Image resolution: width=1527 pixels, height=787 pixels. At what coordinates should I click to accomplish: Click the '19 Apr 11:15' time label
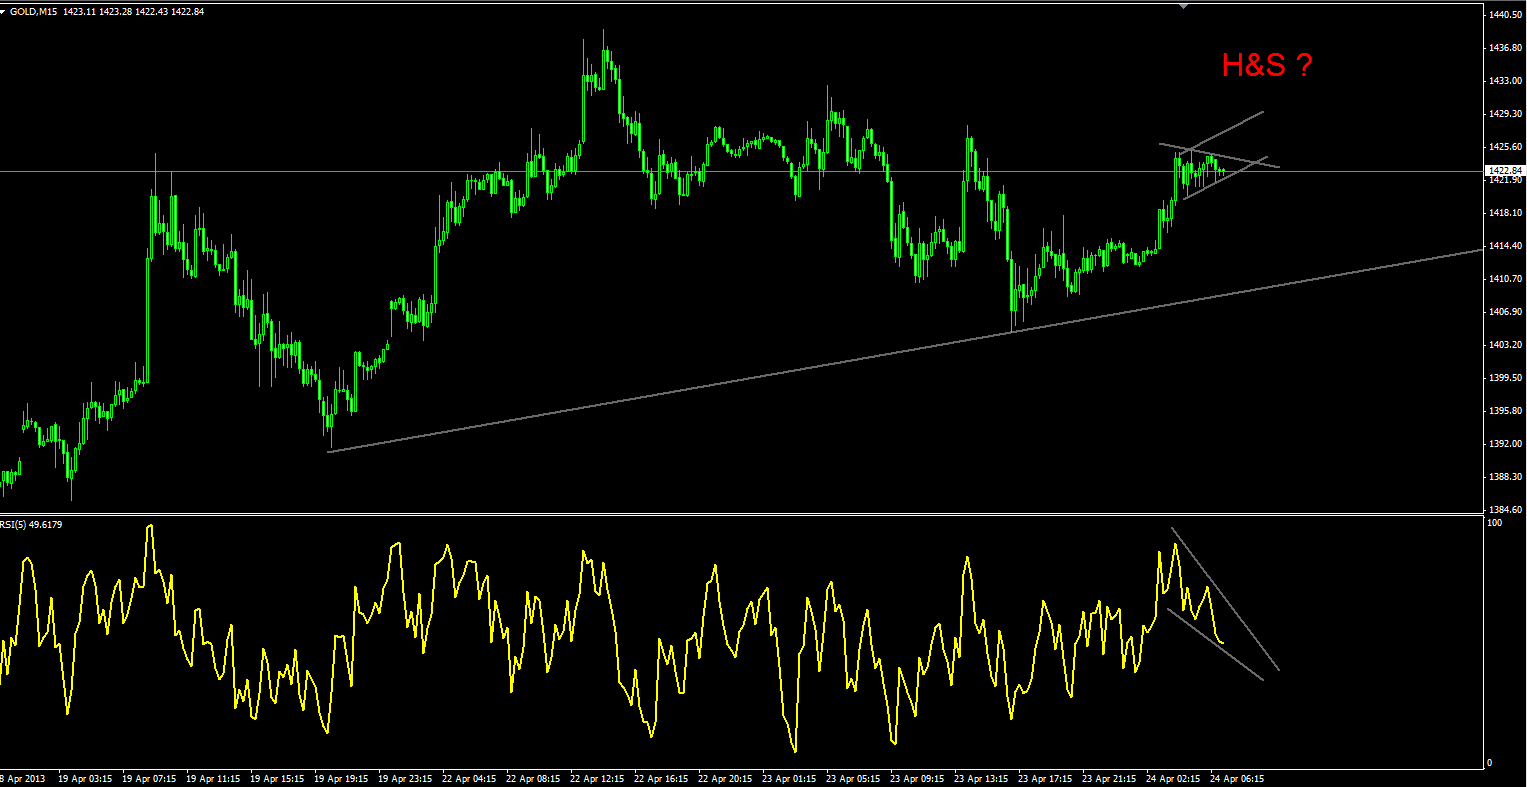point(213,778)
